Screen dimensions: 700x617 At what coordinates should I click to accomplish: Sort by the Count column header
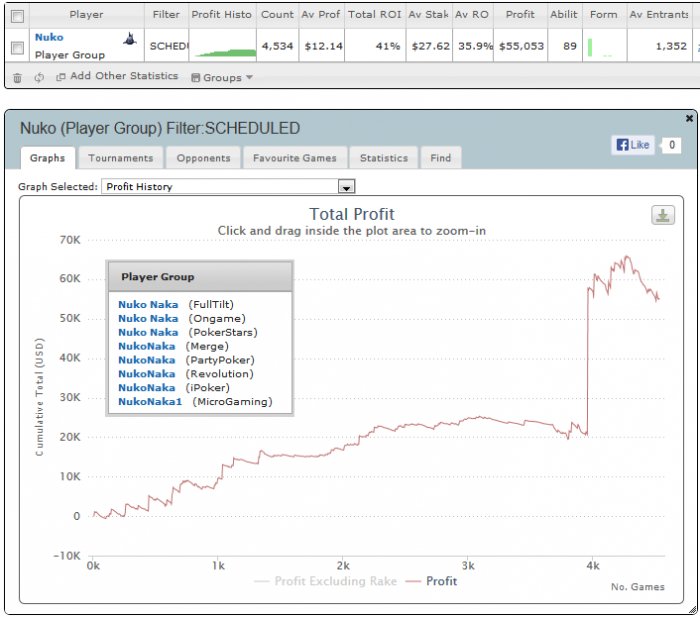pyautogui.click(x=277, y=15)
